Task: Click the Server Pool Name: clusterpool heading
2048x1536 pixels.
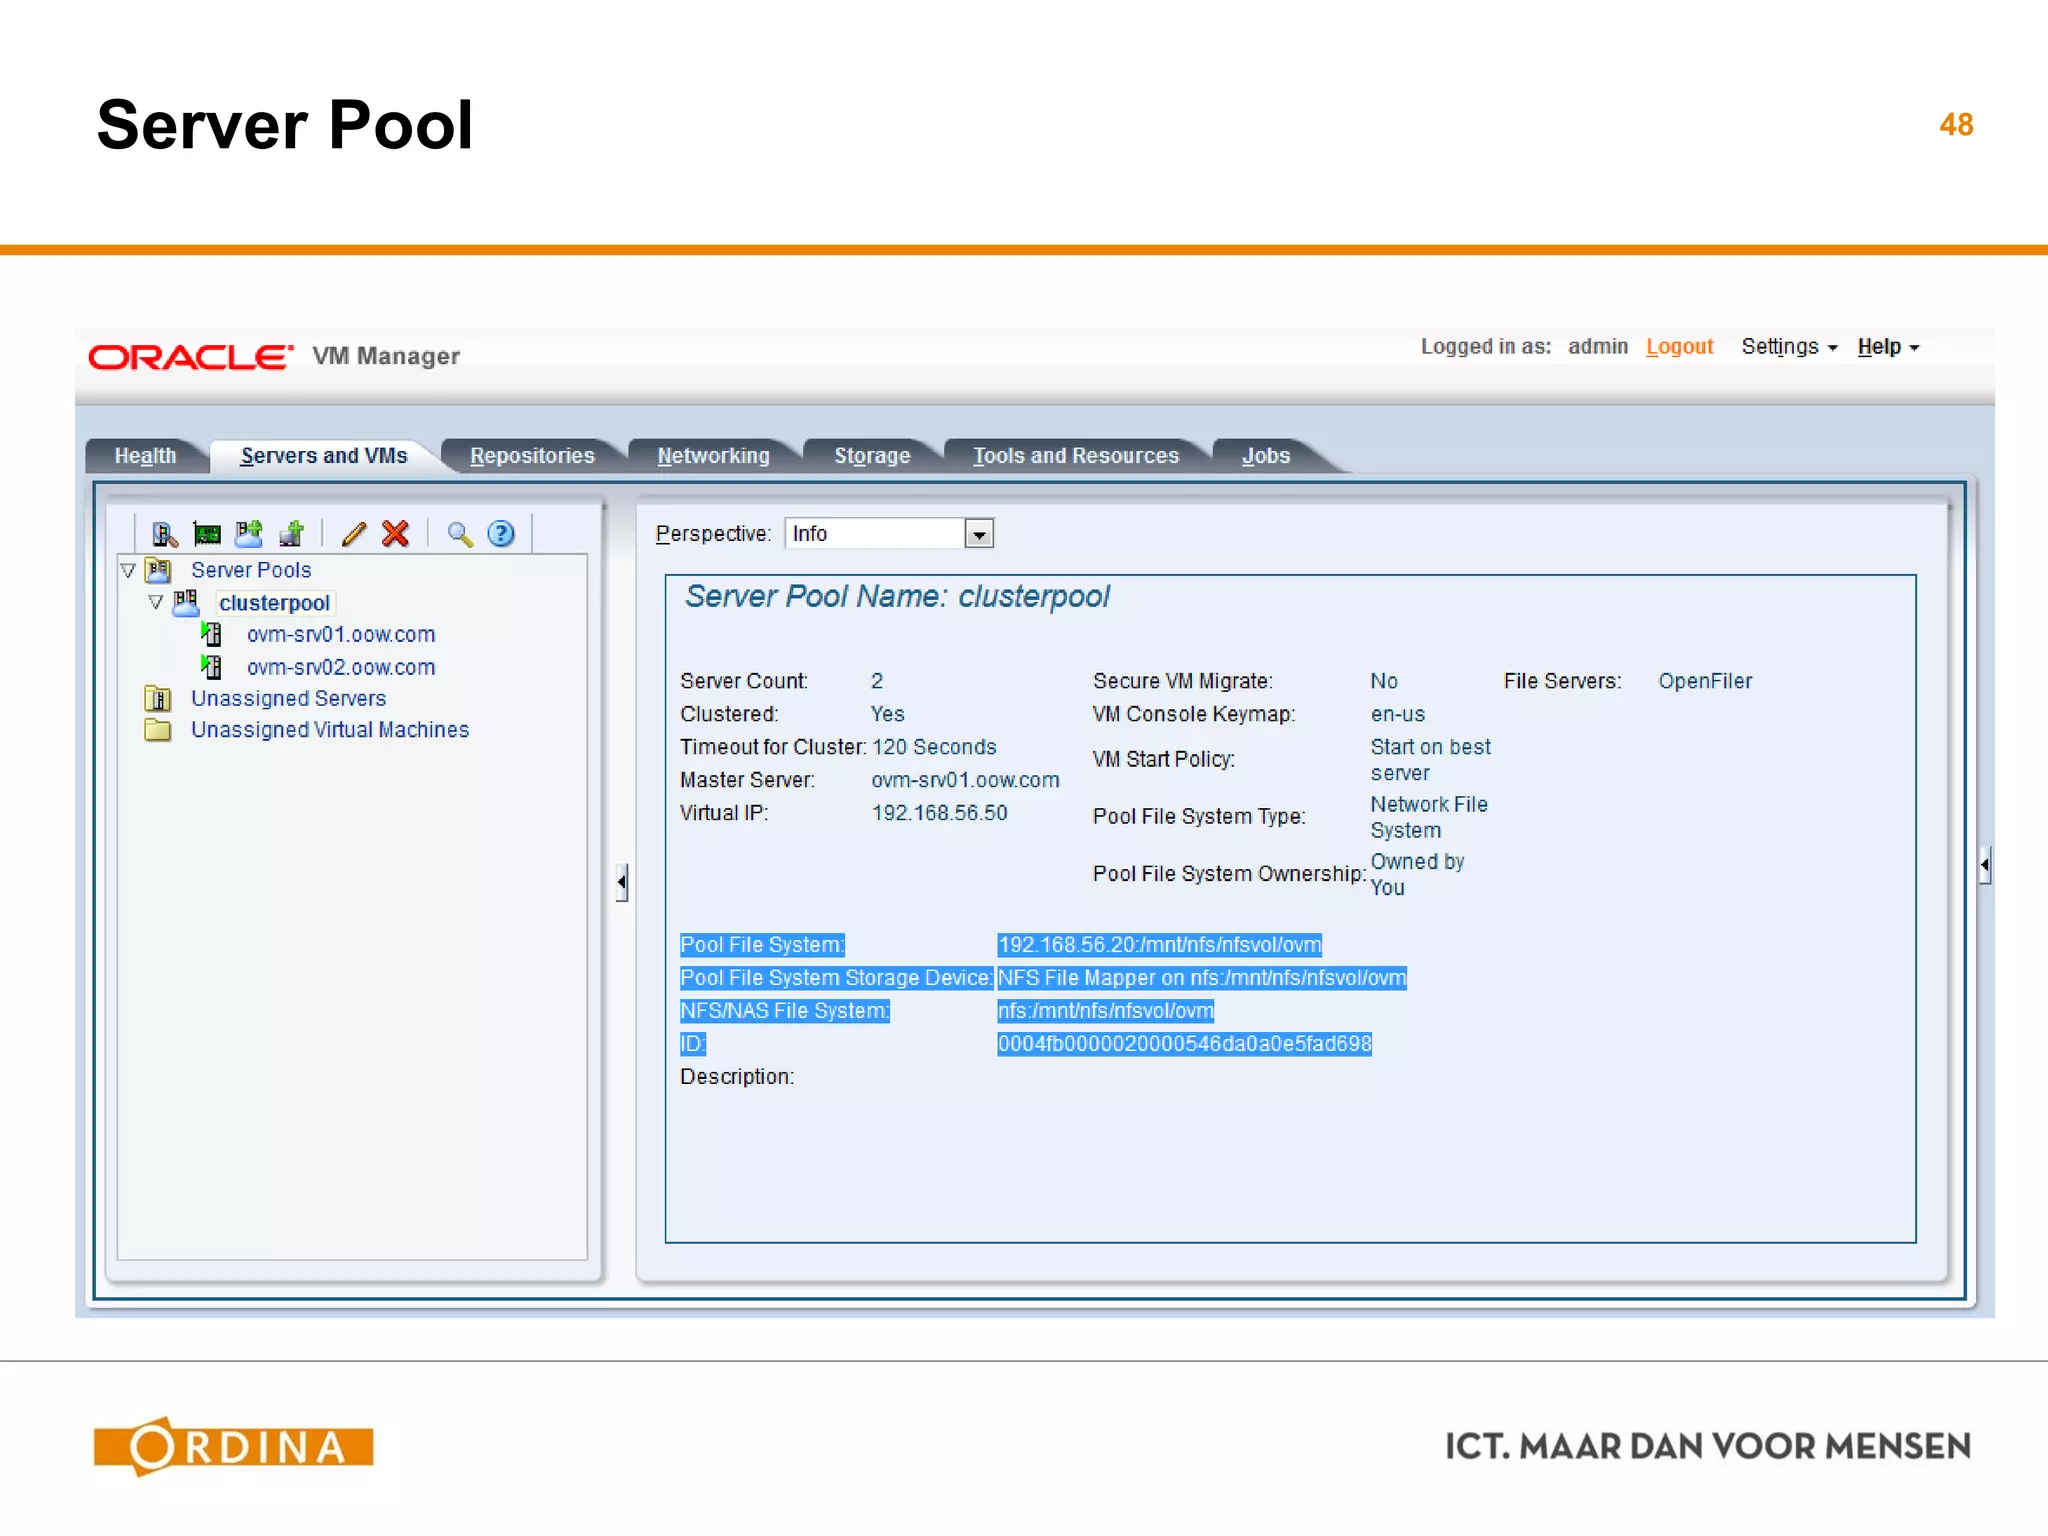Action: (x=897, y=596)
